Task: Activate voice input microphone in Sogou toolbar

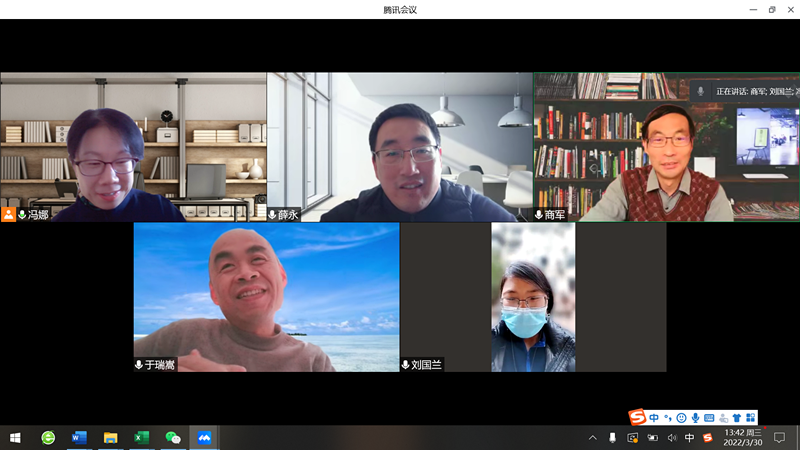Action: point(695,417)
